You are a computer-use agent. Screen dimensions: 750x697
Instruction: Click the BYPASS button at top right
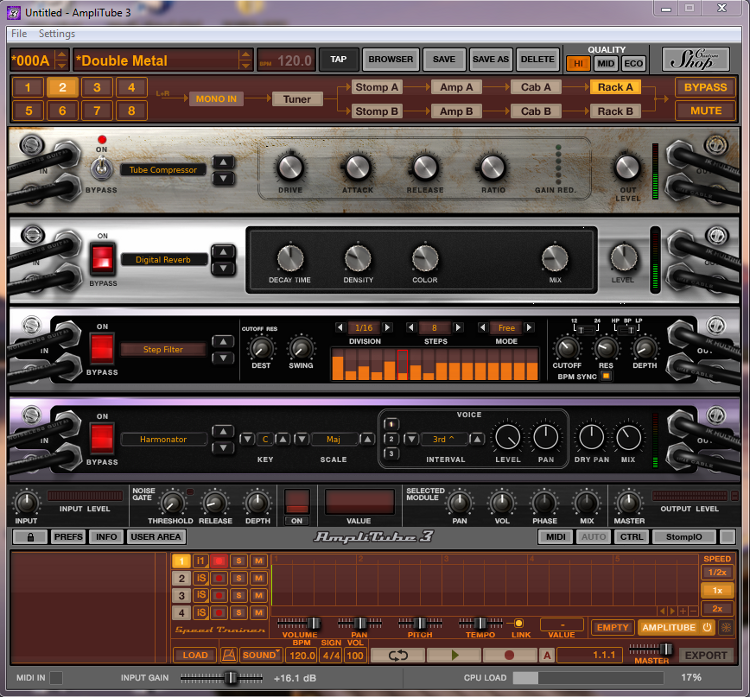pyautogui.click(x=705, y=88)
